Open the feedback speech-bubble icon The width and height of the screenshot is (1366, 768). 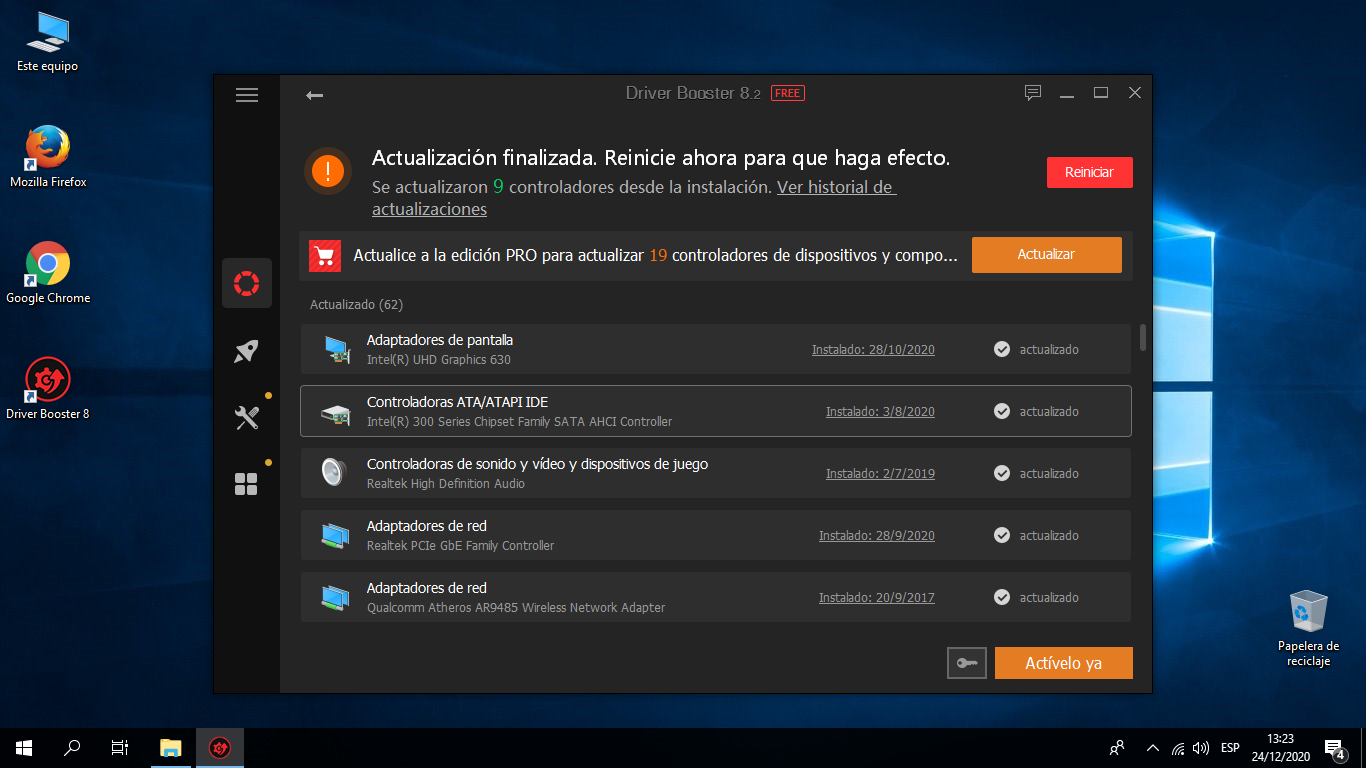pos(1033,93)
